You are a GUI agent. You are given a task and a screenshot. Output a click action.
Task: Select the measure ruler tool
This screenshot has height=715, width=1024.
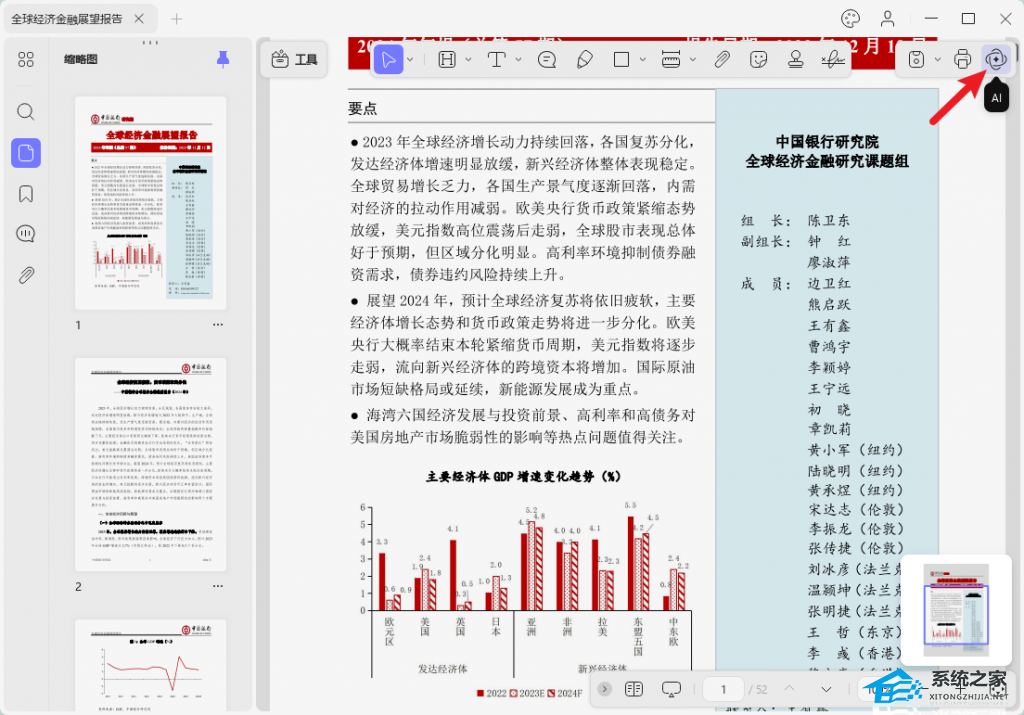[x=671, y=60]
